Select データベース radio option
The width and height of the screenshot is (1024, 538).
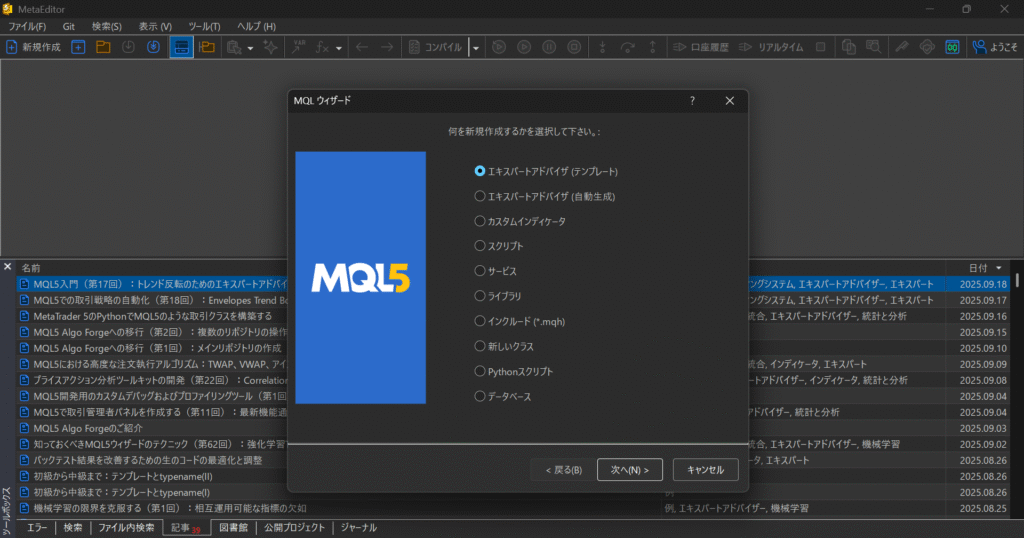click(x=480, y=396)
